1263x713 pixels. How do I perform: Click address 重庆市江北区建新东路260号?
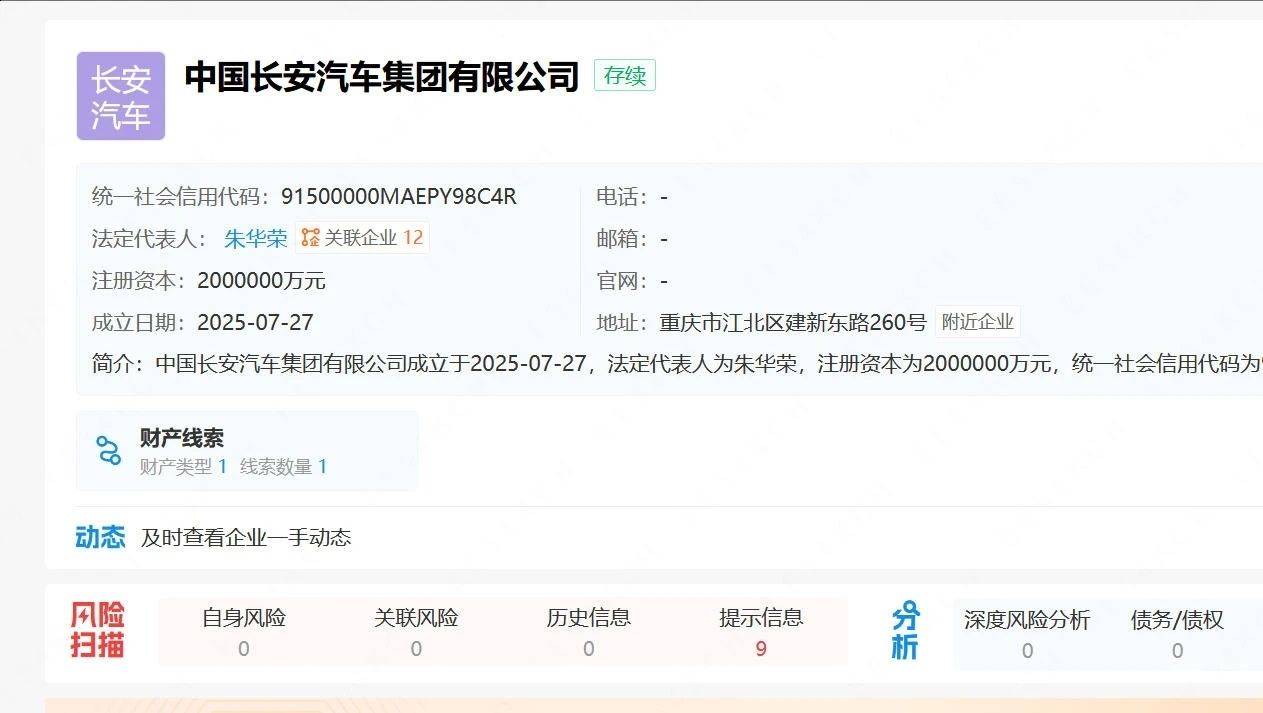click(793, 322)
